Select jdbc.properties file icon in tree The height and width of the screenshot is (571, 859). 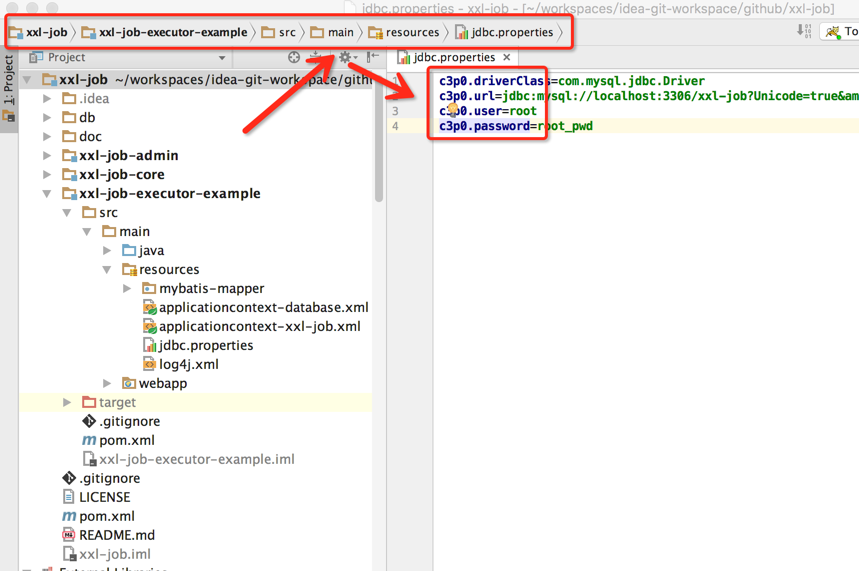pyautogui.click(x=150, y=345)
